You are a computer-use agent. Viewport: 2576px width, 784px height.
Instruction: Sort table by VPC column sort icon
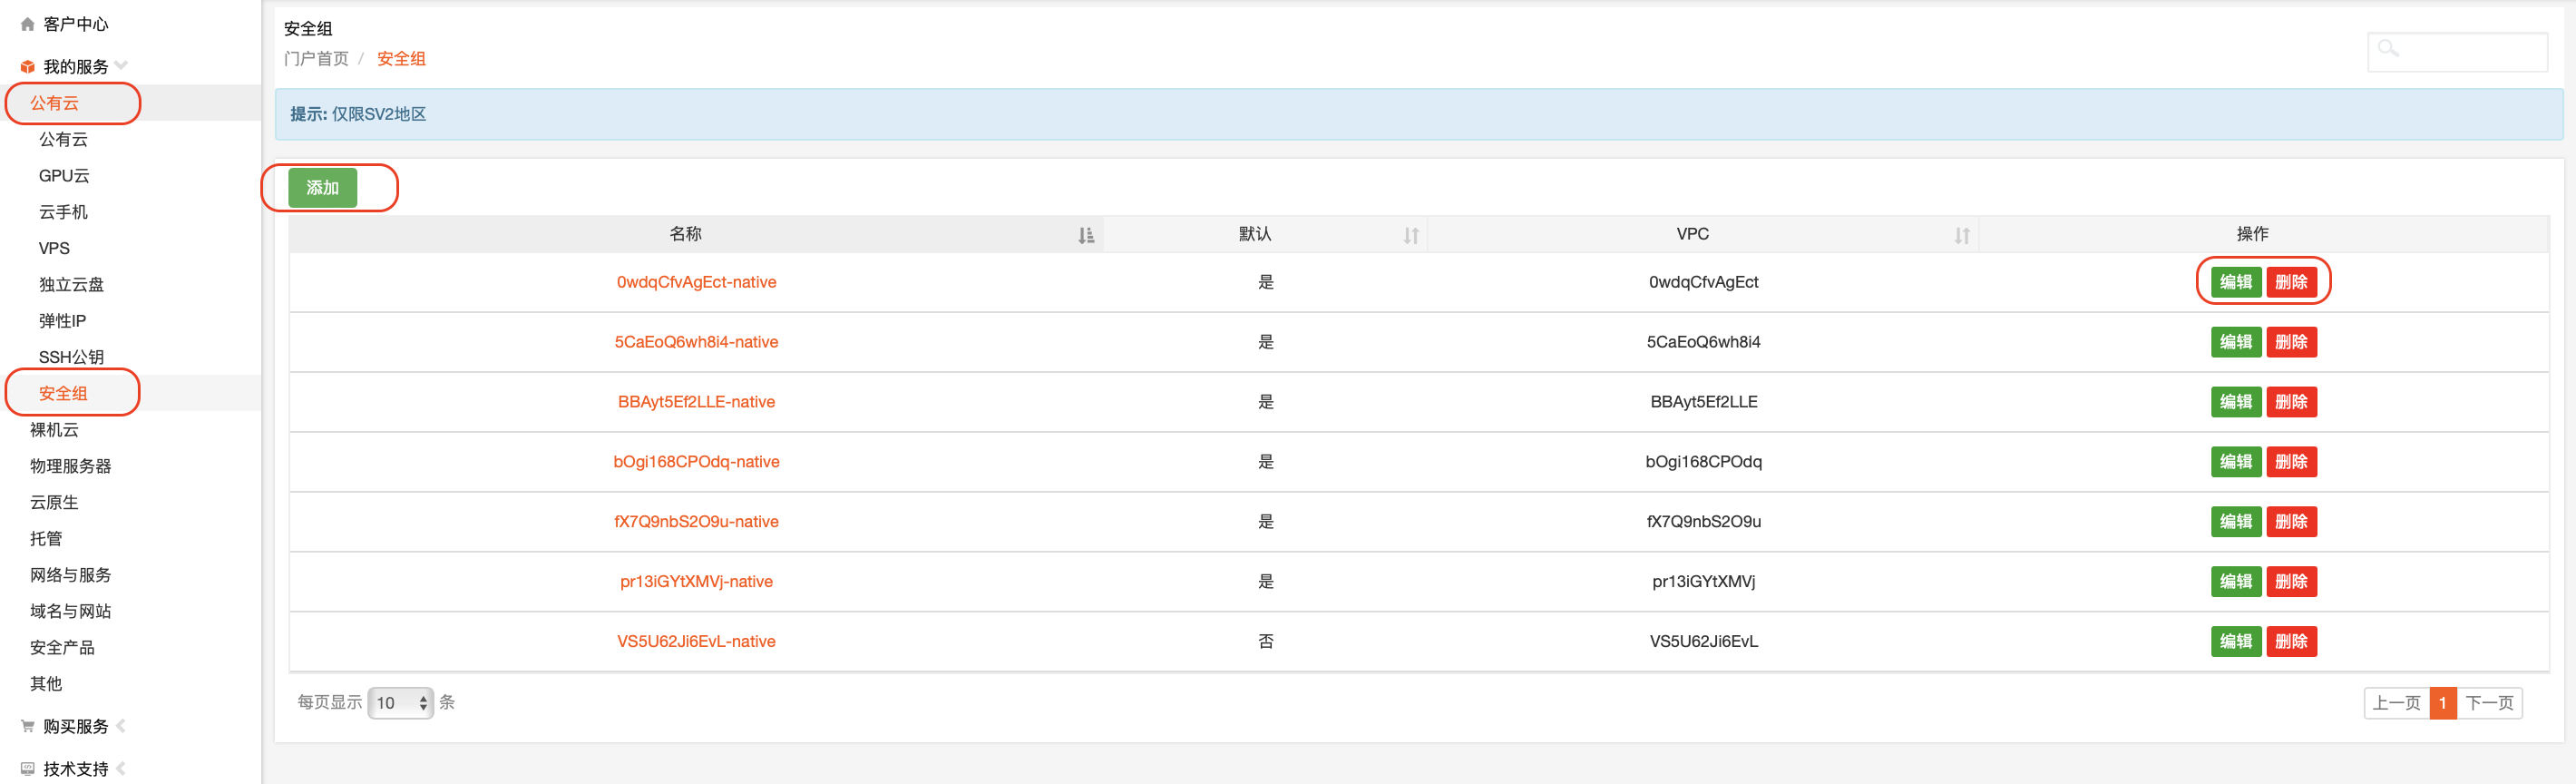pyautogui.click(x=1961, y=235)
